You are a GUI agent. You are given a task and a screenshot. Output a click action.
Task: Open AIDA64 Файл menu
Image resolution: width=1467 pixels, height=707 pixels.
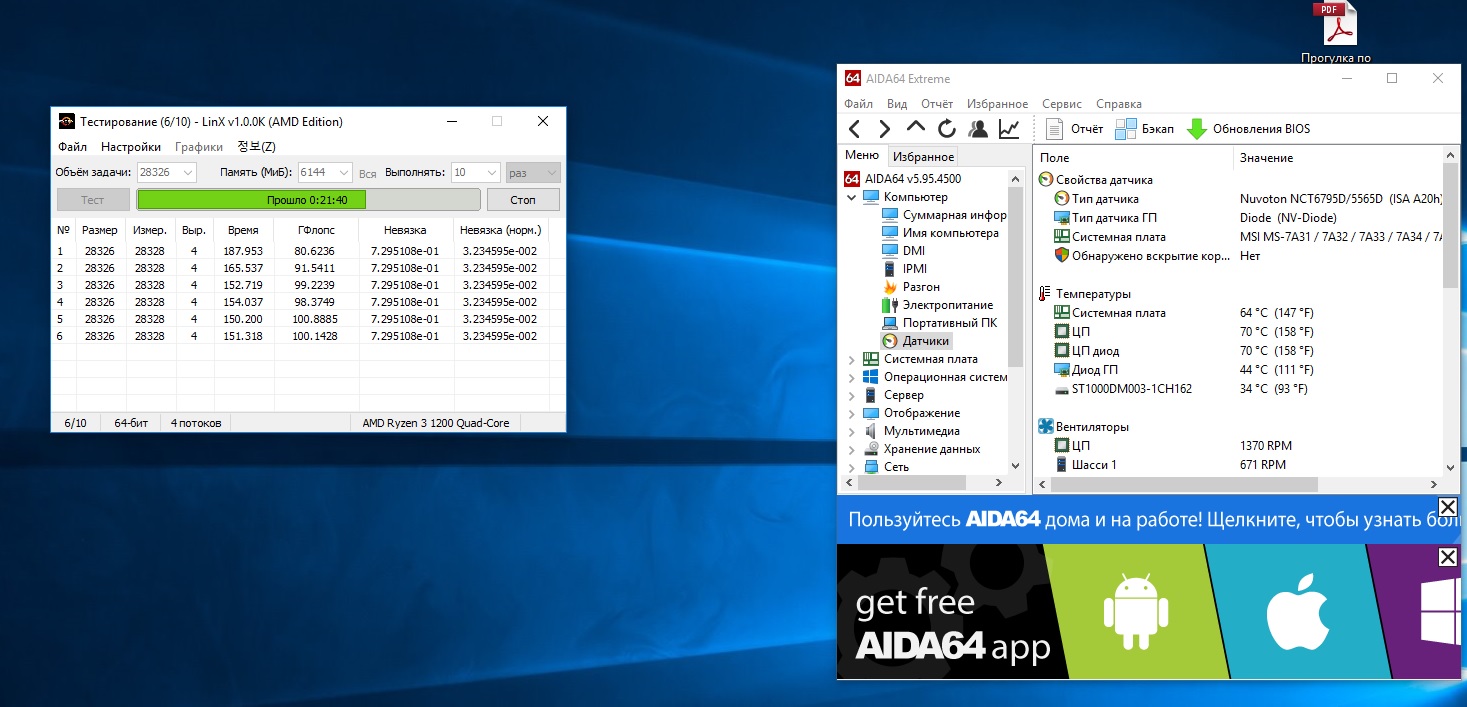pos(859,104)
